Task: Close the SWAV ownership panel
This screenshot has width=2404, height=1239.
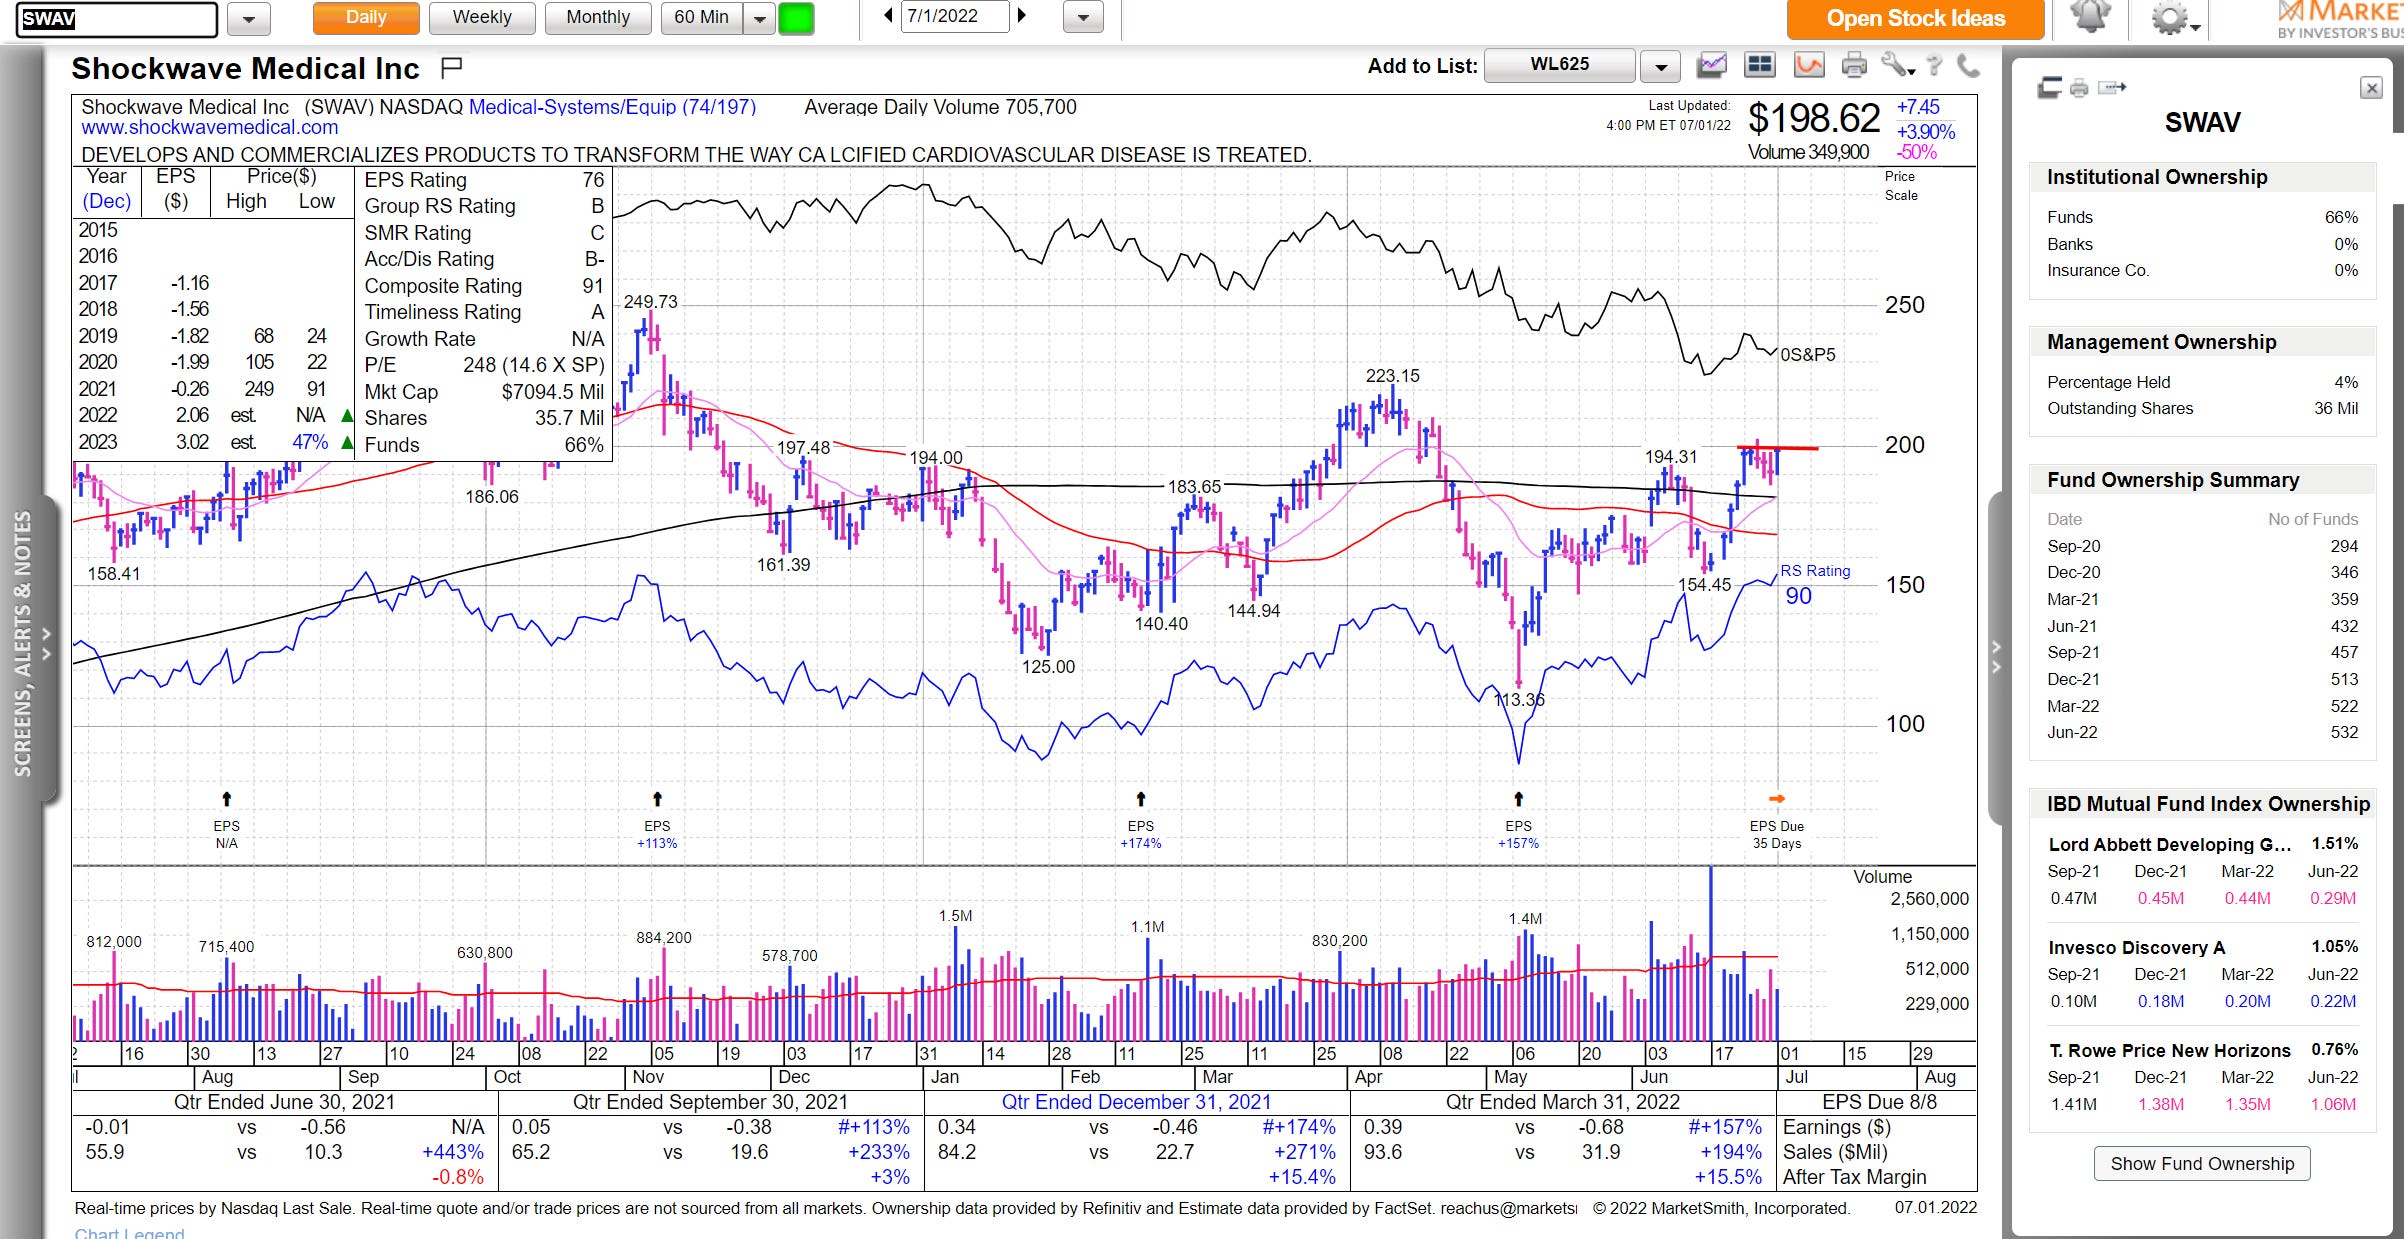Action: click(x=2371, y=88)
